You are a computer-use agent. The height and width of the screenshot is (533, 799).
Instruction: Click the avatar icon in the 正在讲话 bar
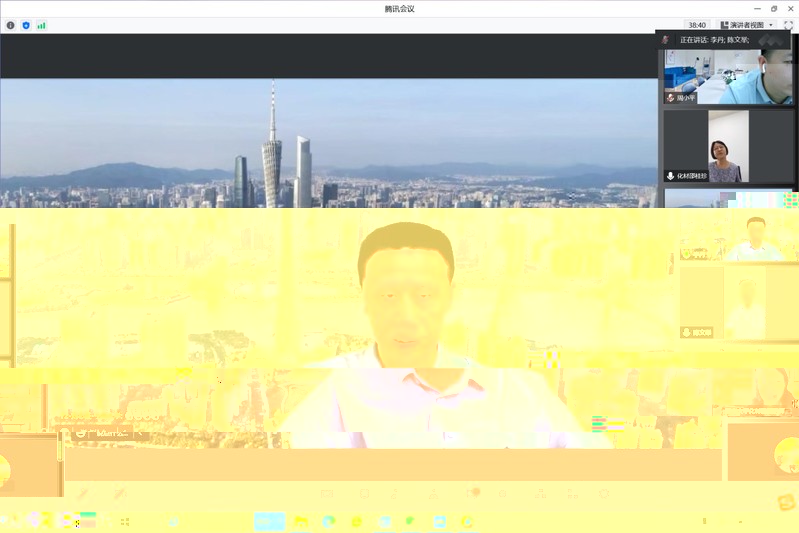click(666, 40)
